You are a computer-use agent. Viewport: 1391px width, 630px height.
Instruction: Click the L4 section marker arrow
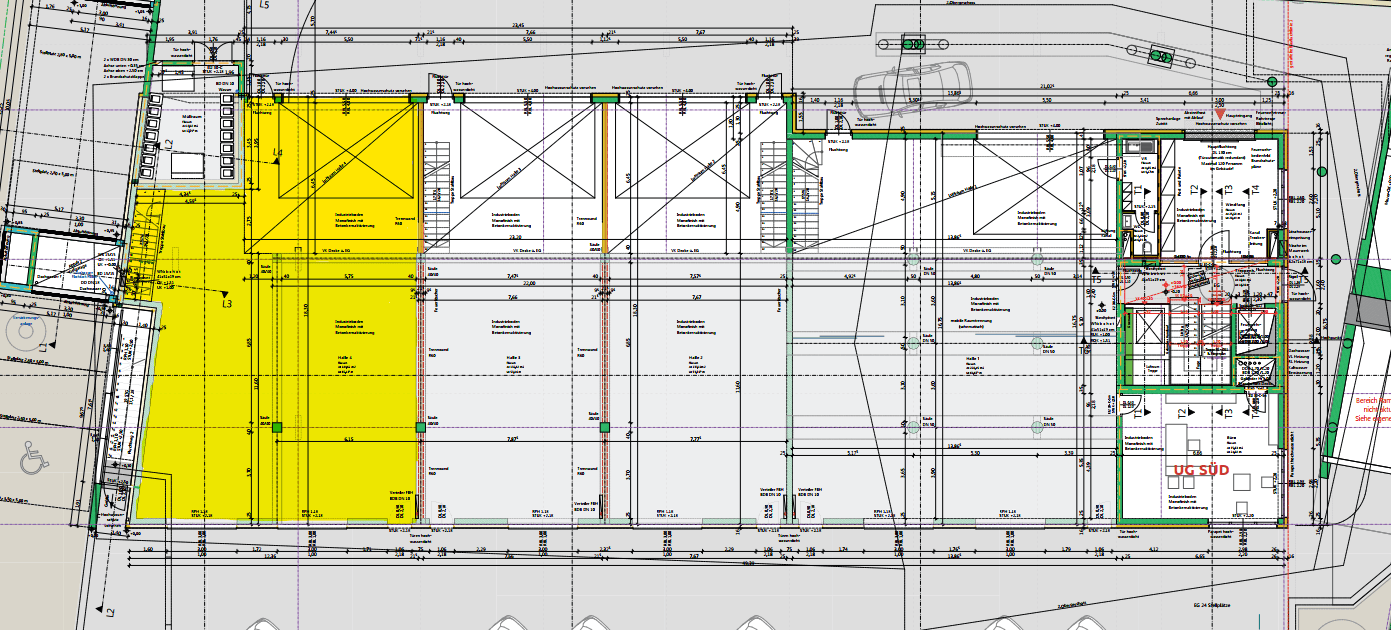click(277, 154)
